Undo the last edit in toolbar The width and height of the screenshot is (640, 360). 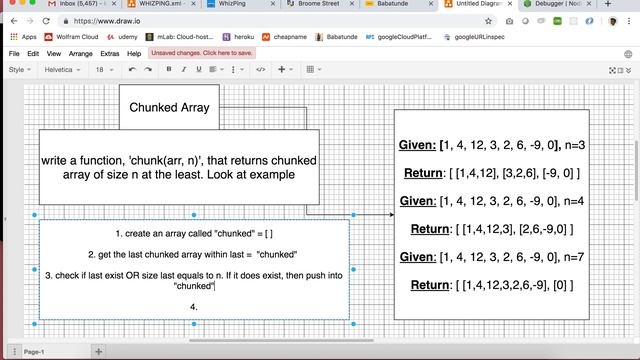(x=132, y=69)
